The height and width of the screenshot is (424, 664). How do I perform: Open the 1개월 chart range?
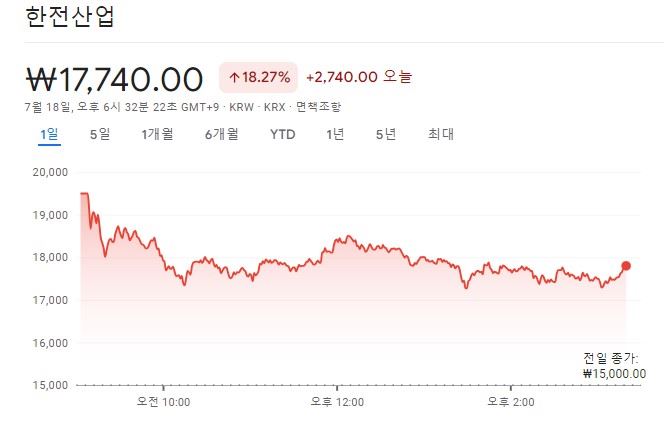157,134
